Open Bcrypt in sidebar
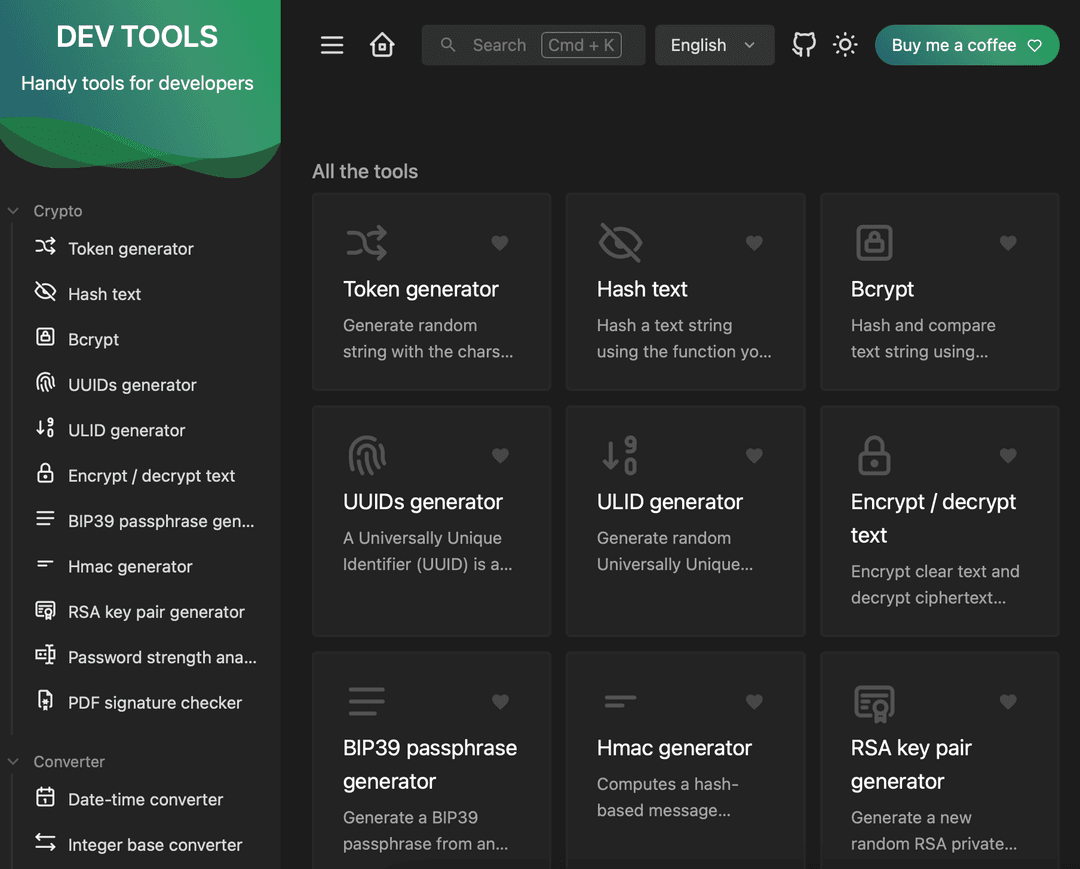 coord(93,339)
